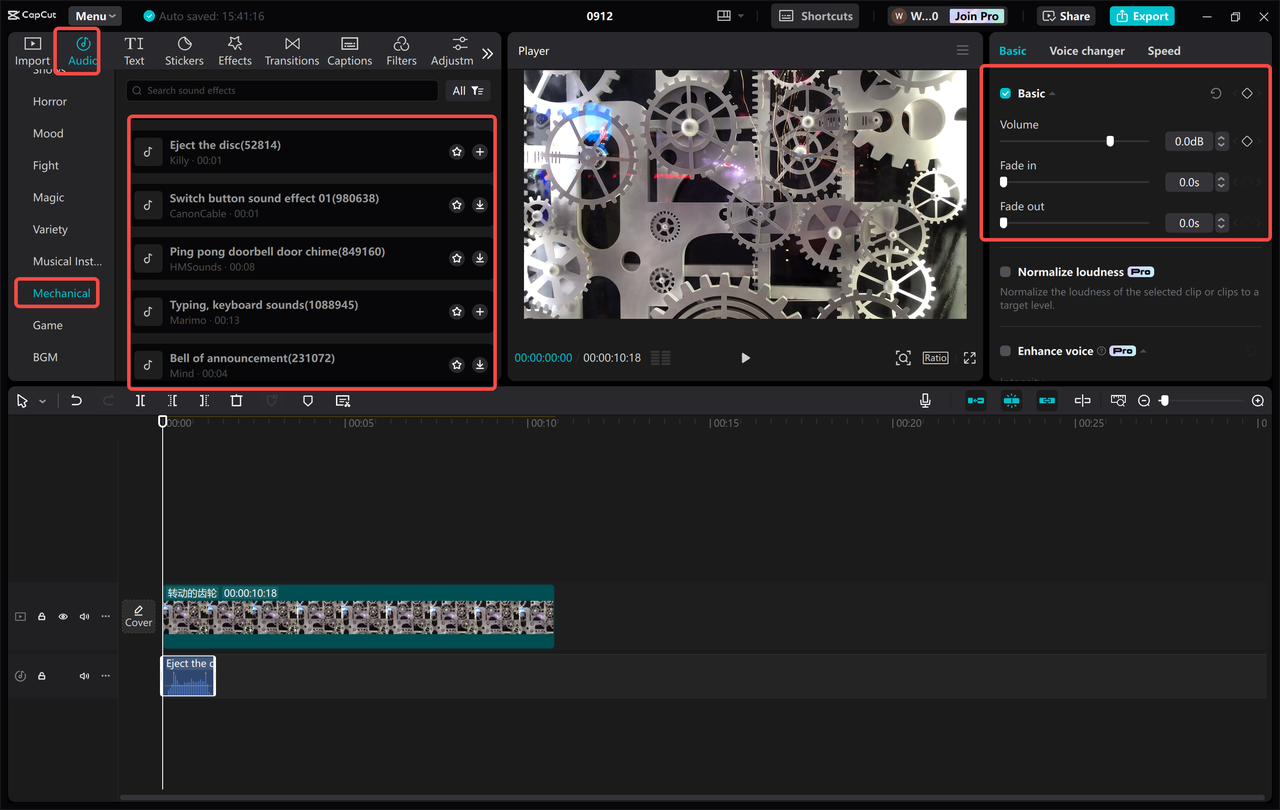Image resolution: width=1280 pixels, height=810 pixels.
Task: Open the Stickers panel
Action: pos(184,50)
